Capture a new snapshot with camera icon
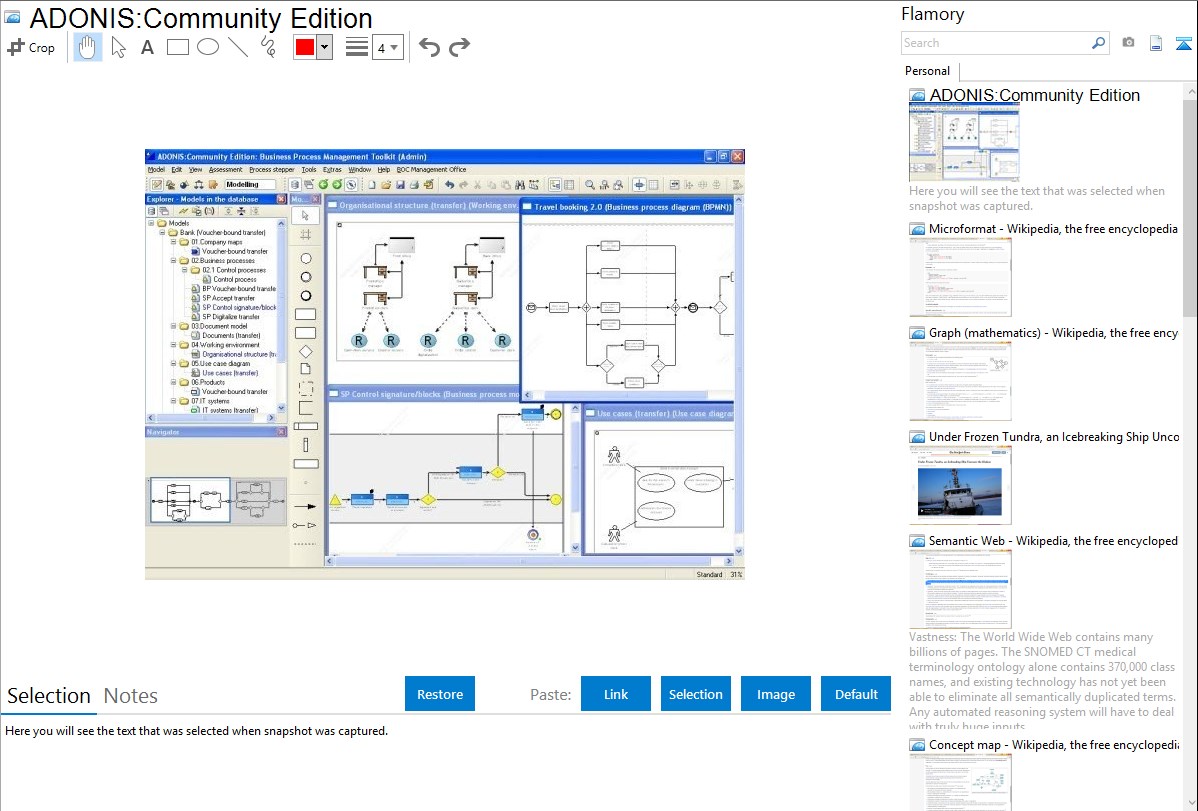Image resolution: width=1198 pixels, height=811 pixels. (x=1128, y=43)
